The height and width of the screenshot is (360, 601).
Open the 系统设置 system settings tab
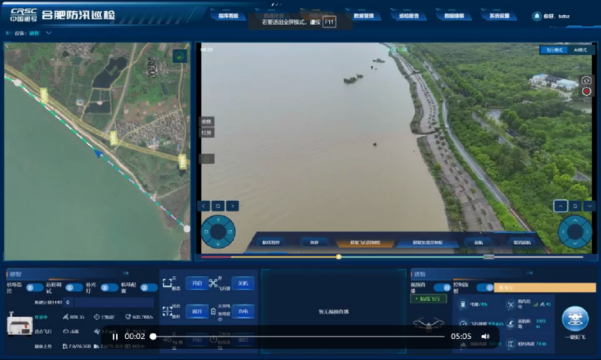(499, 16)
